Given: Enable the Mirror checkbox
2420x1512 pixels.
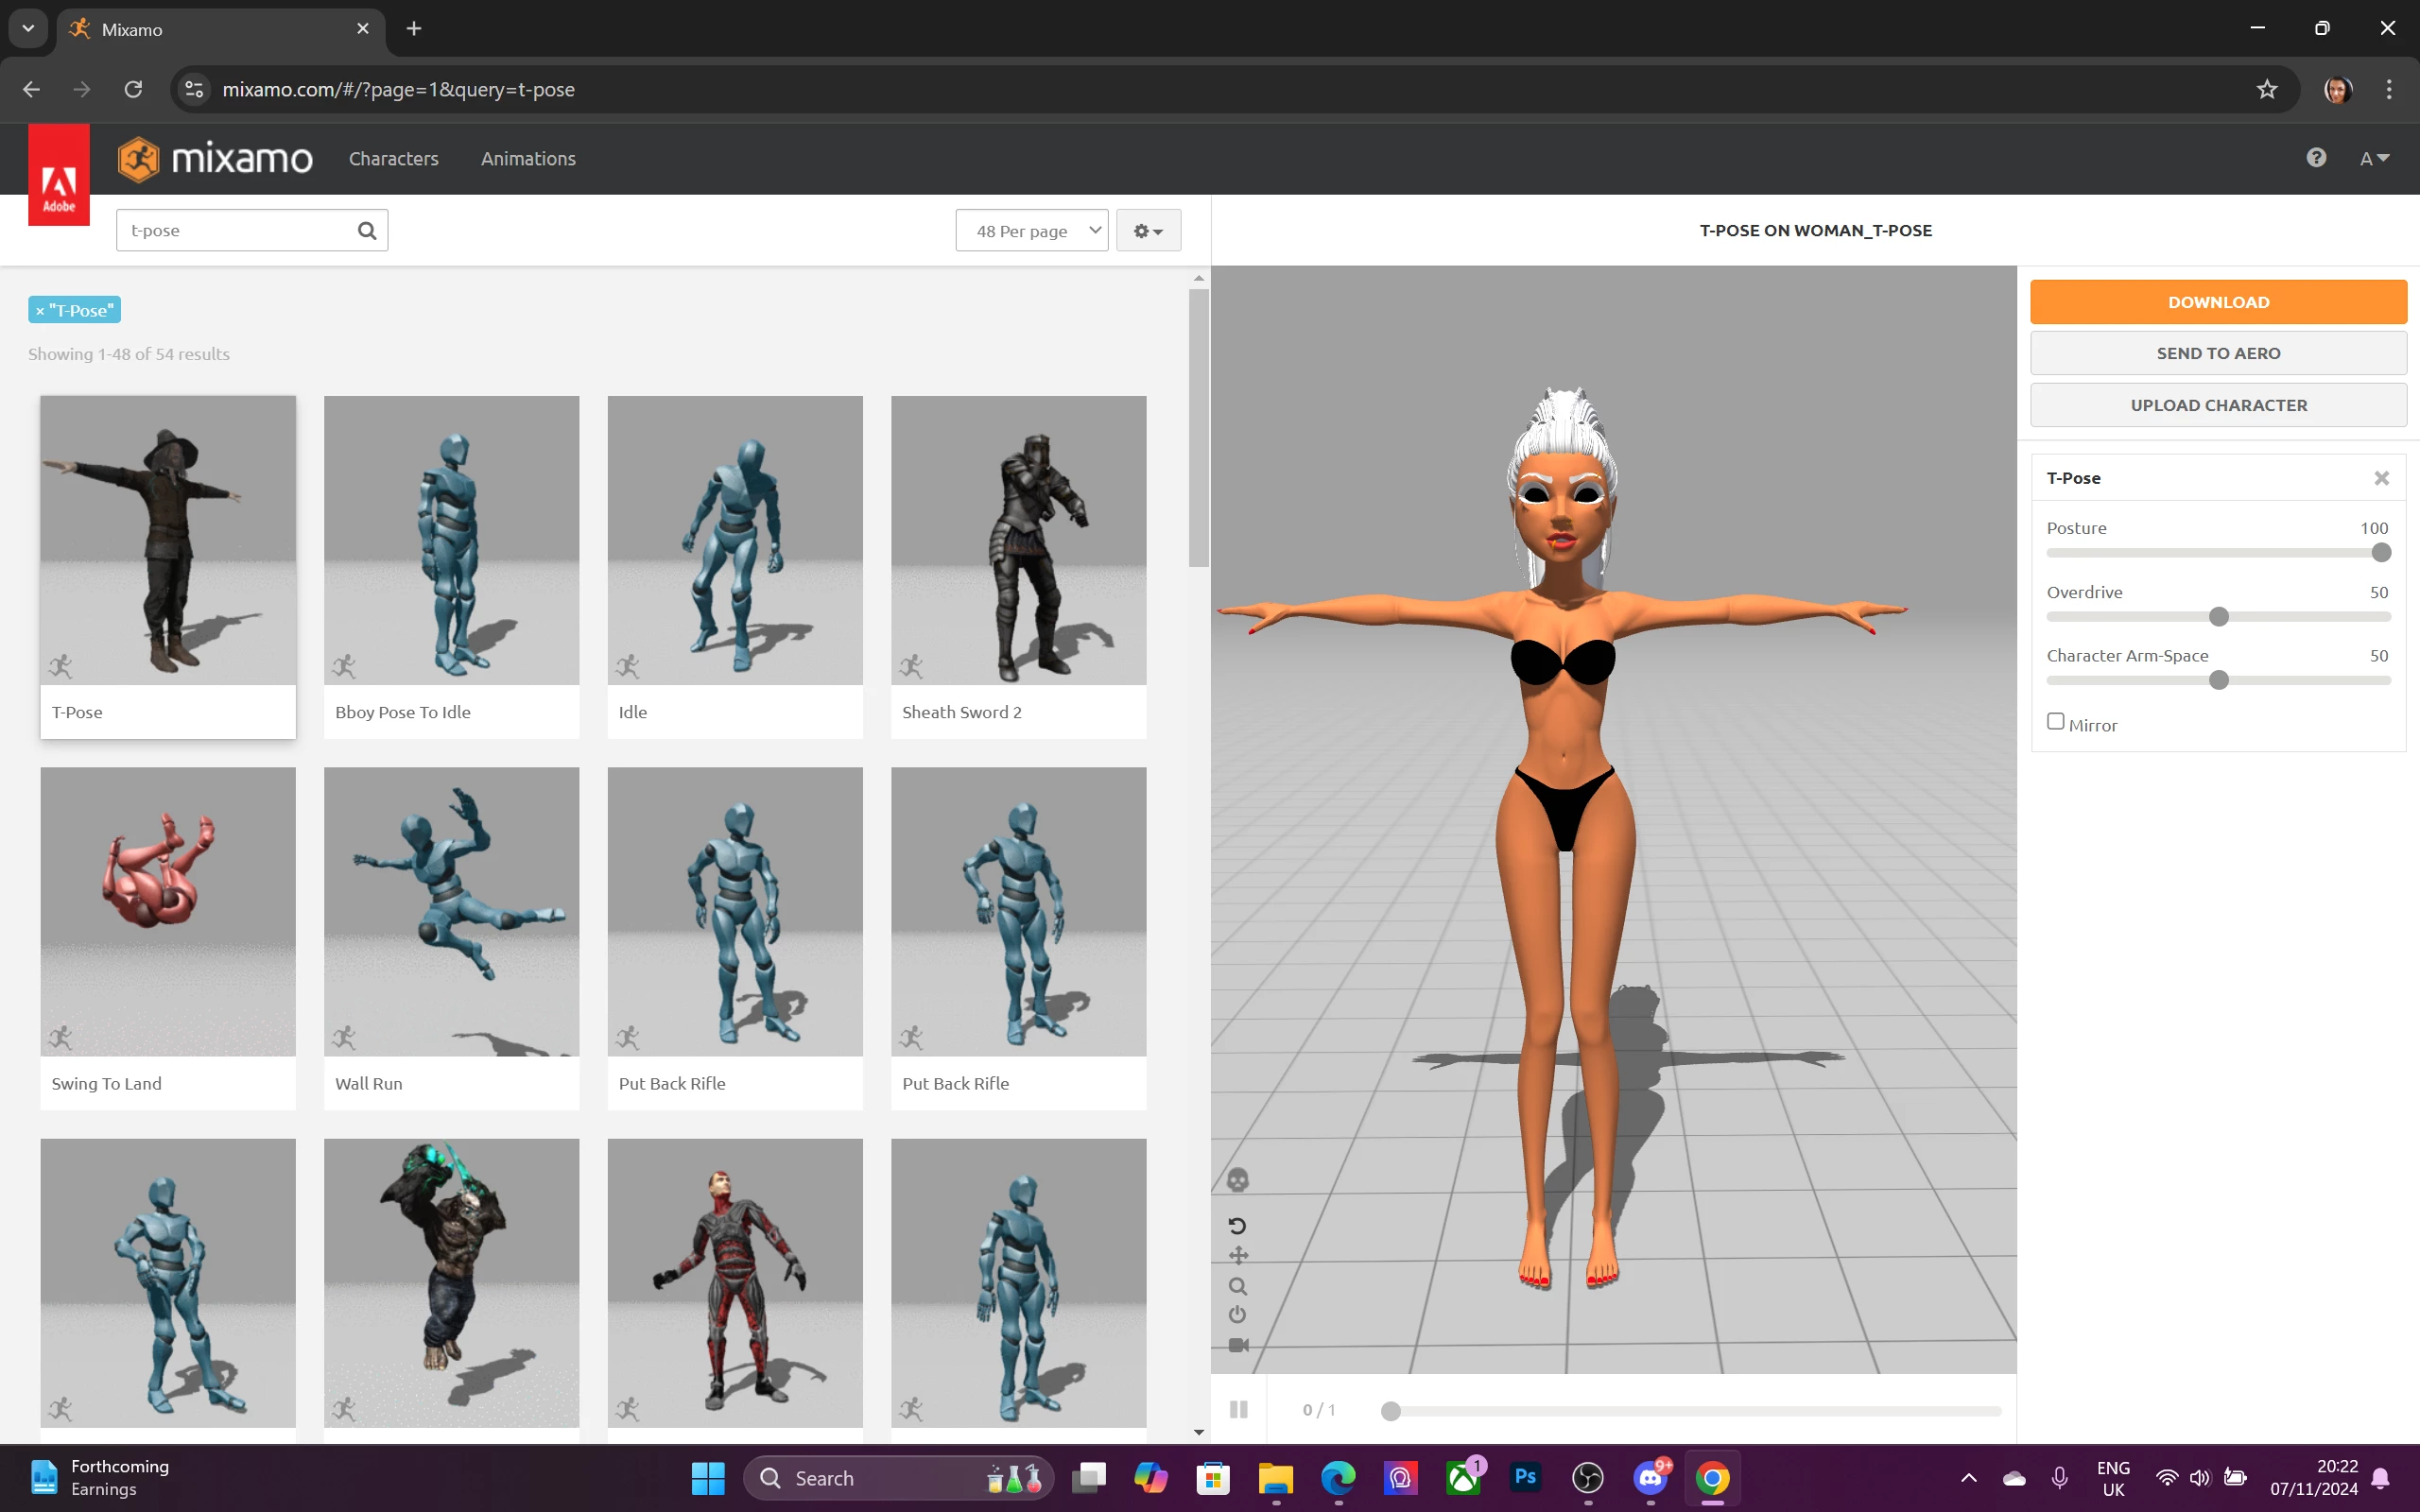Looking at the screenshot, I should (2056, 721).
